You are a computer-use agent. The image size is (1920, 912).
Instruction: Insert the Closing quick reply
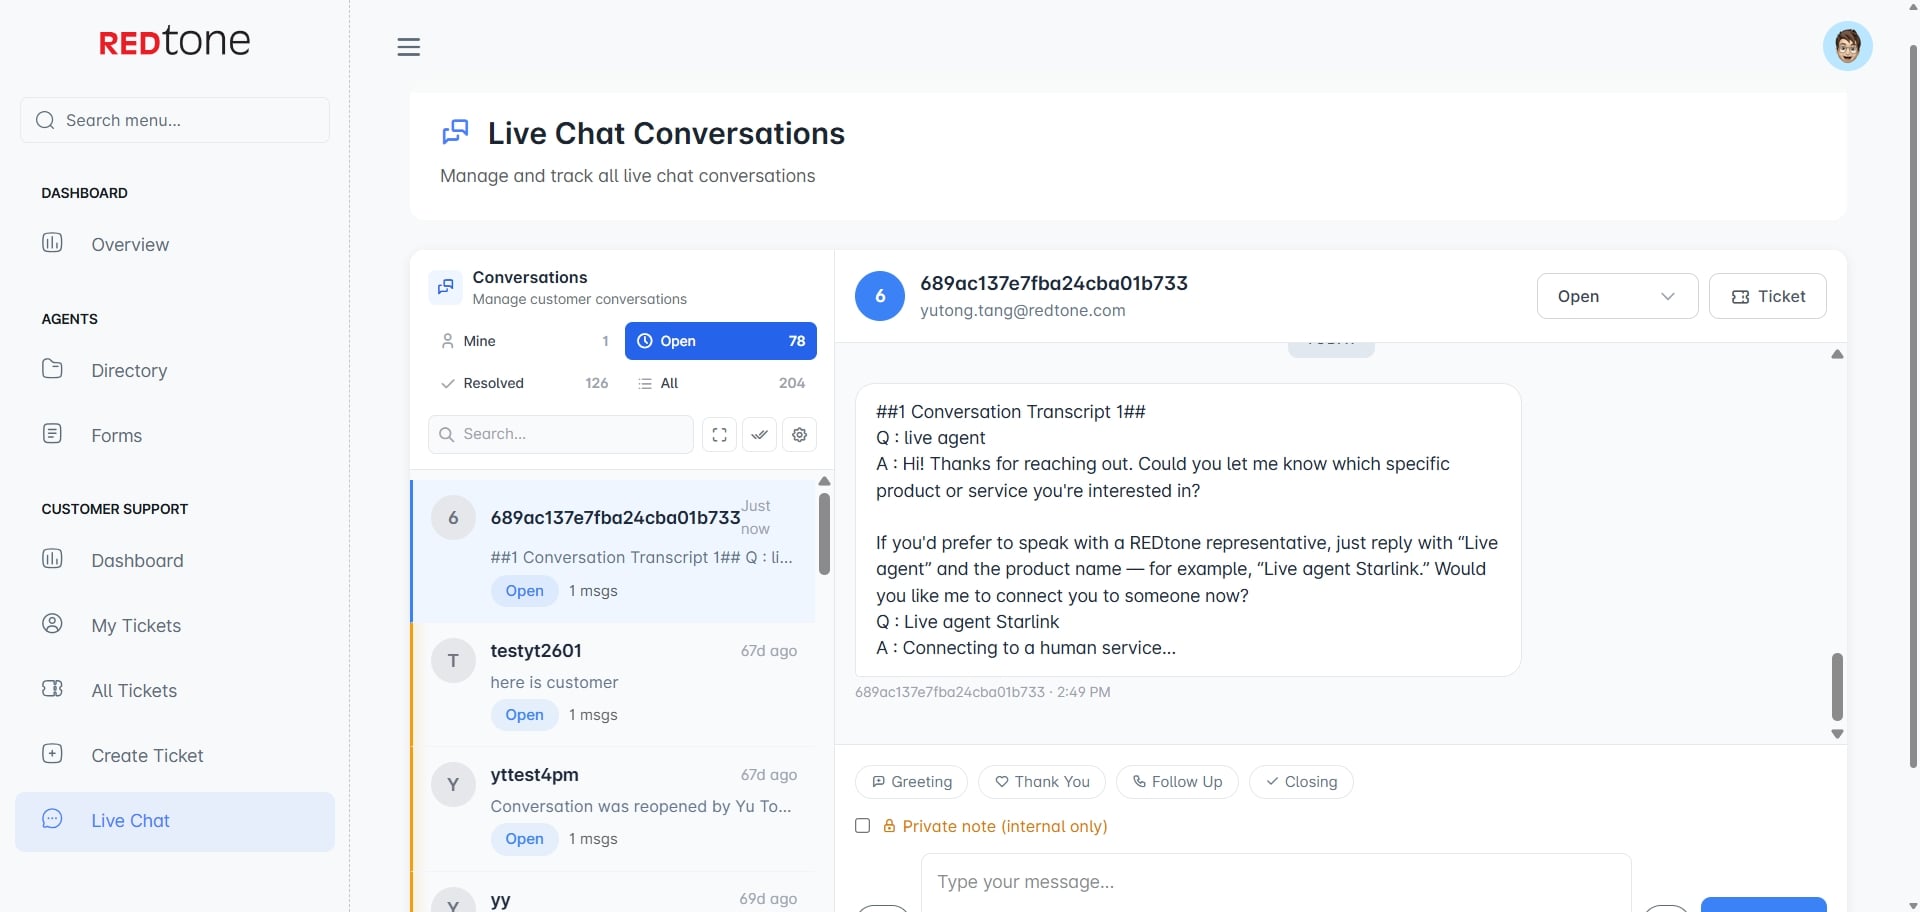pos(1301,782)
